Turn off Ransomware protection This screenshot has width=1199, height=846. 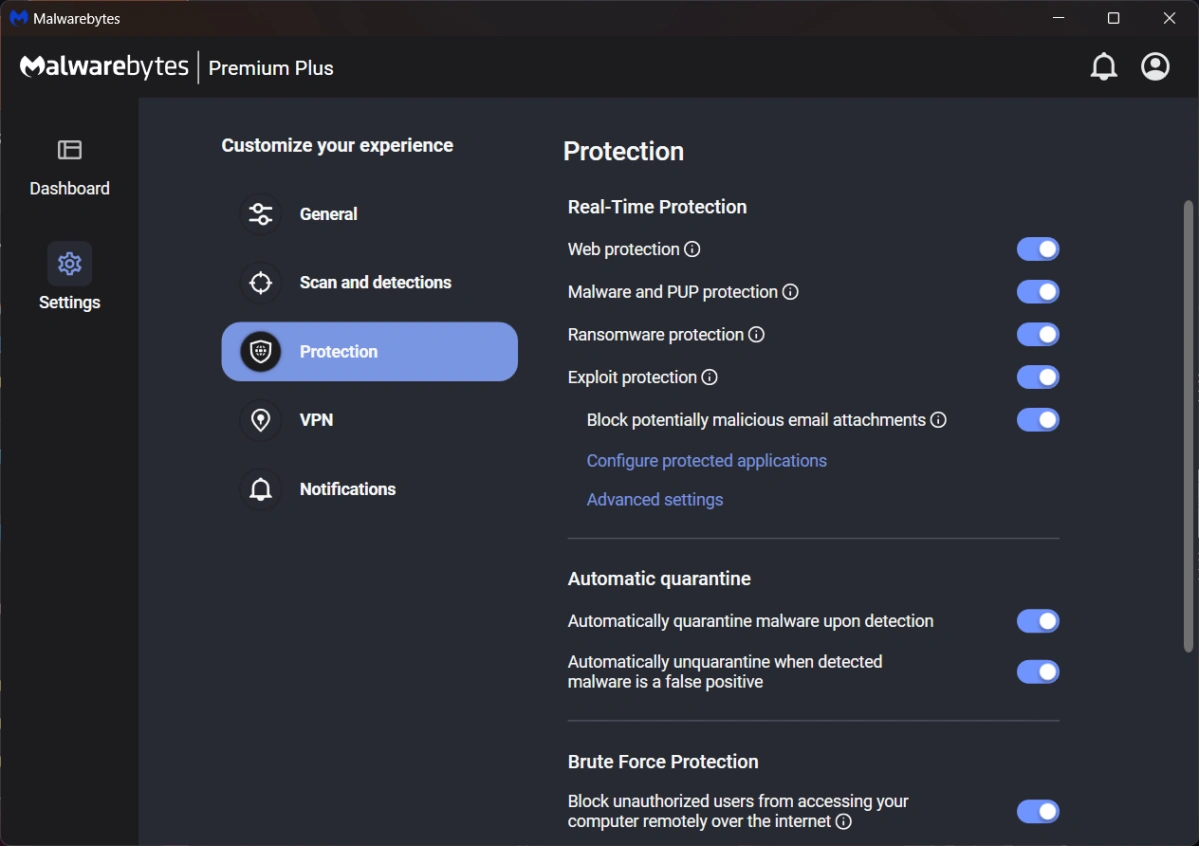1037,335
